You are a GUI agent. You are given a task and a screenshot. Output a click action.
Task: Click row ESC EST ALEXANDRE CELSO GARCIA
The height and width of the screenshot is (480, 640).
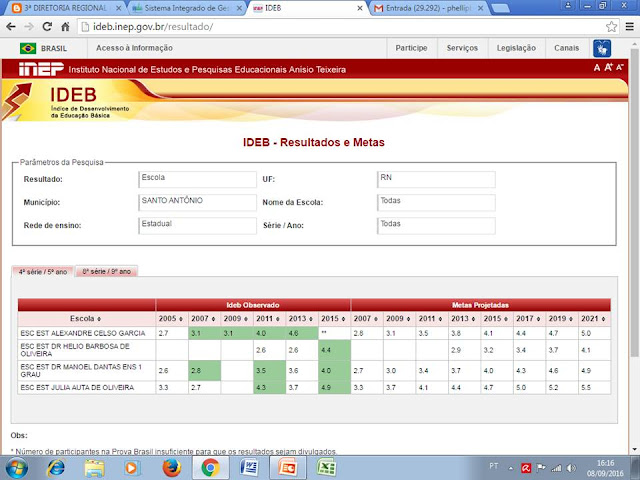click(314, 333)
